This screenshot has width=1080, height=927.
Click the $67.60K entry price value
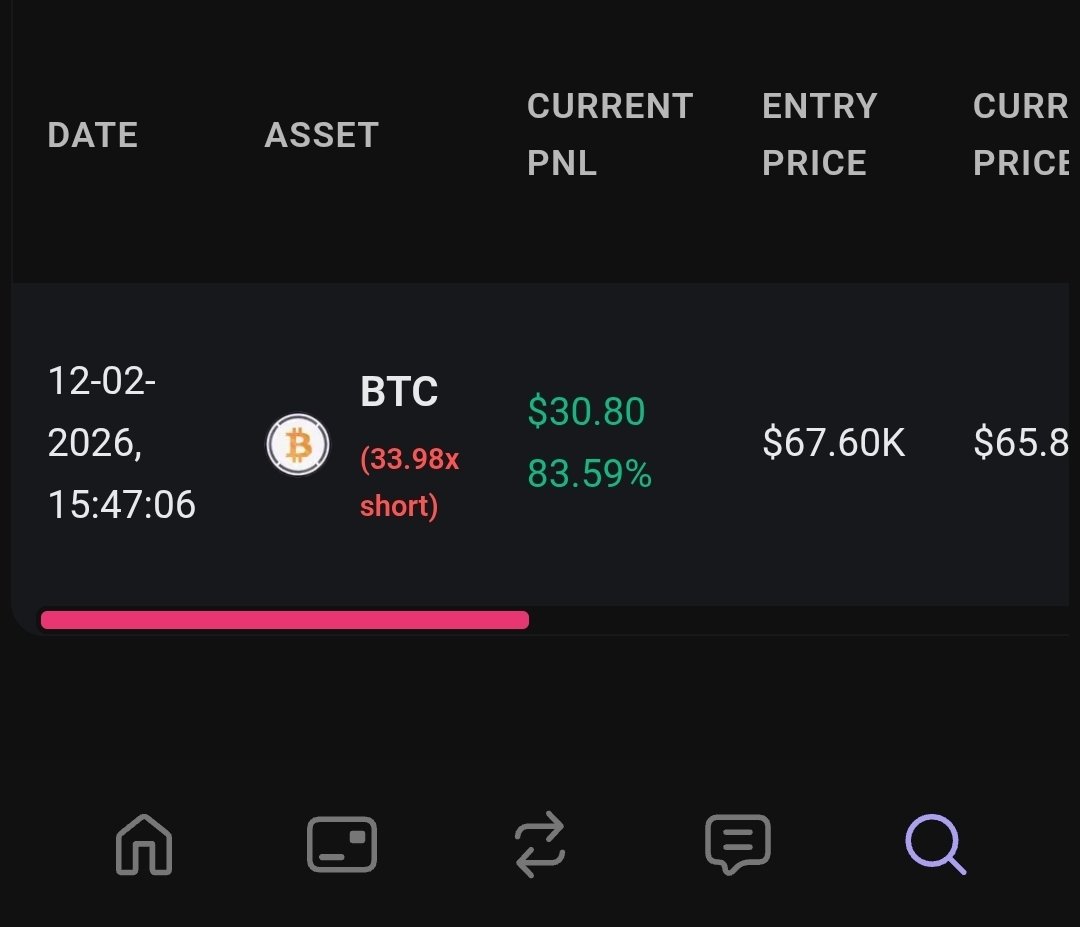pyautogui.click(x=833, y=442)
